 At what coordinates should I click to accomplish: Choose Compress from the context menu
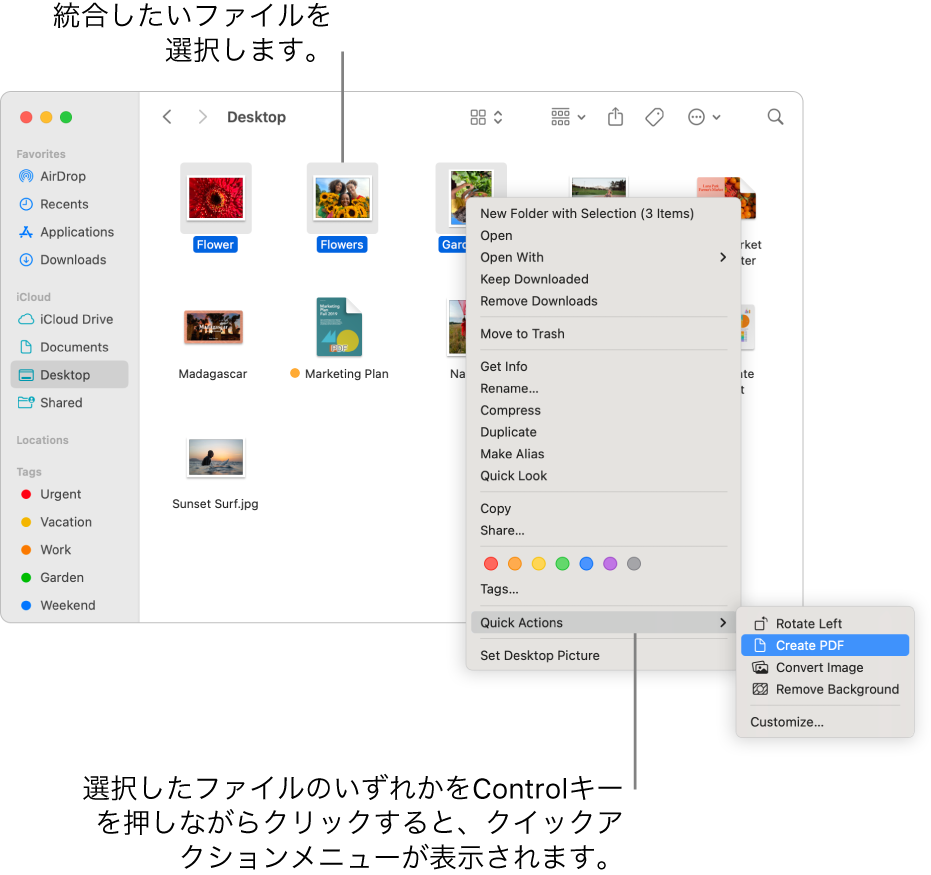603,410
